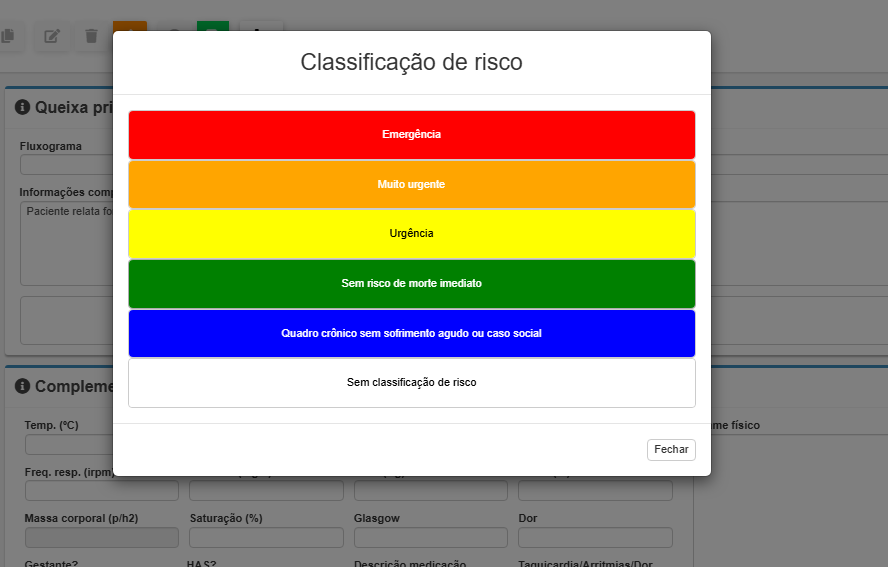This screenshot has height=567, width=888.
Task: Click the trash delete icon
Action: [91, 36]
